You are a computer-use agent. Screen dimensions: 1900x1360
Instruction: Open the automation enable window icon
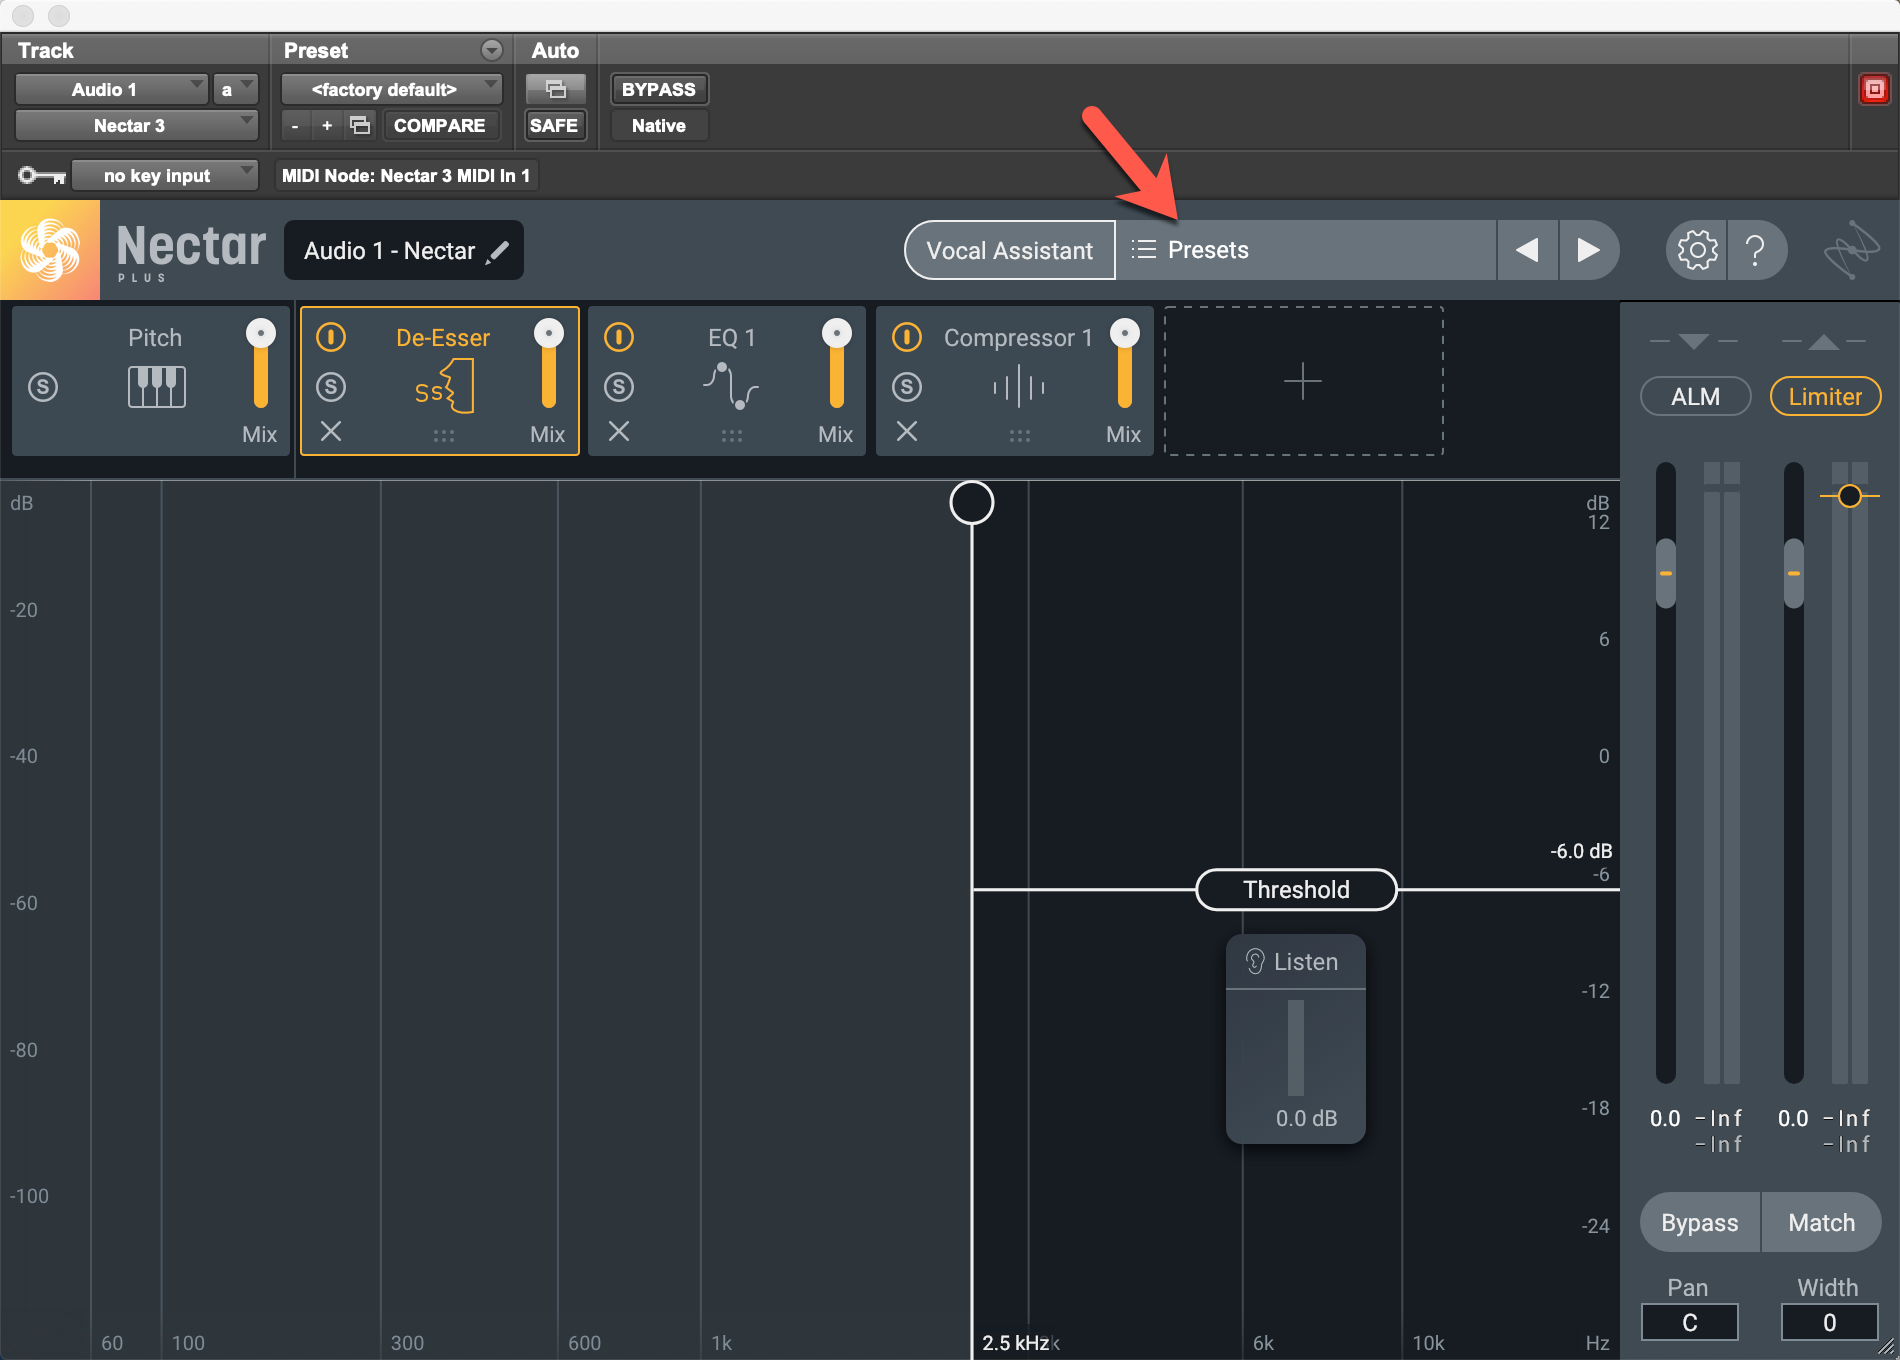click(x=555, y=89)
